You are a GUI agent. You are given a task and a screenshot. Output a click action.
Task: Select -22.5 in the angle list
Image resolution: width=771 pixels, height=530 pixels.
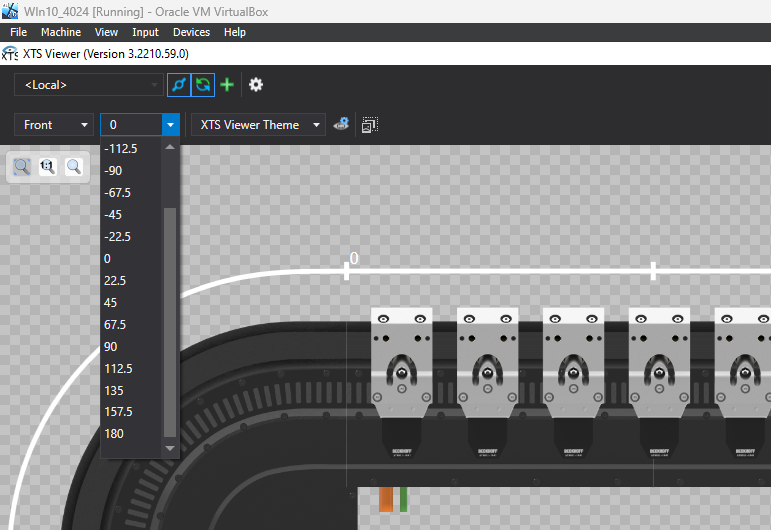[x=131, y=236]
